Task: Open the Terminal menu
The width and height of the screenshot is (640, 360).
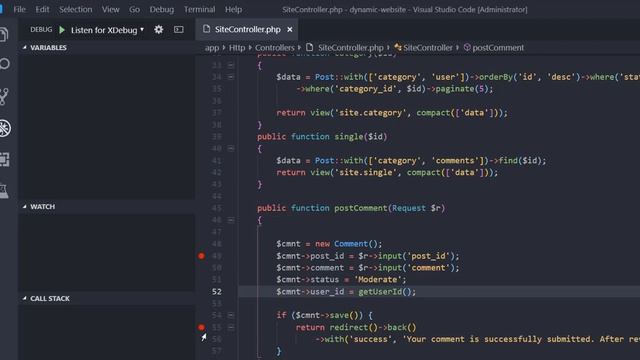Action: 199,9
